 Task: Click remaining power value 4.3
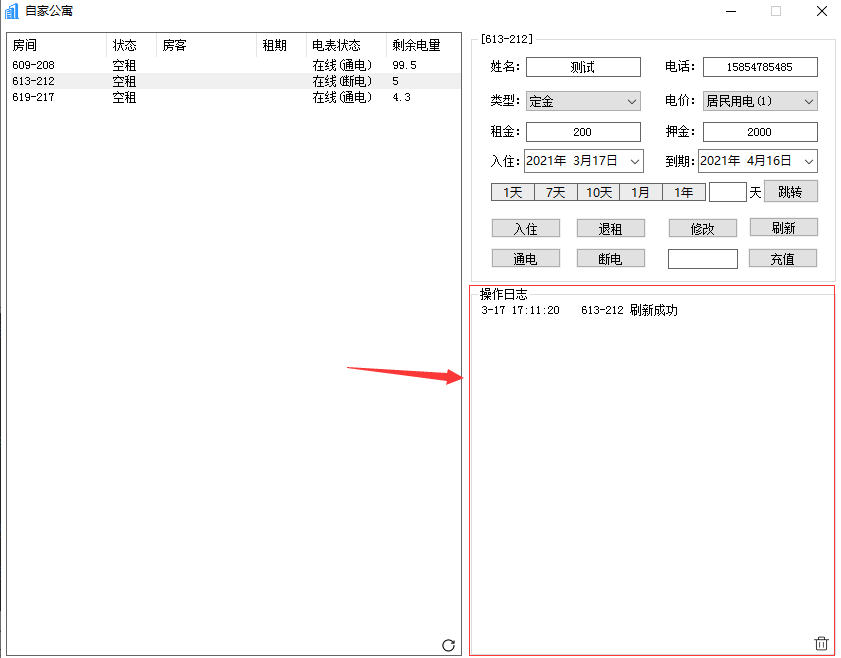(x=401, y=97)
